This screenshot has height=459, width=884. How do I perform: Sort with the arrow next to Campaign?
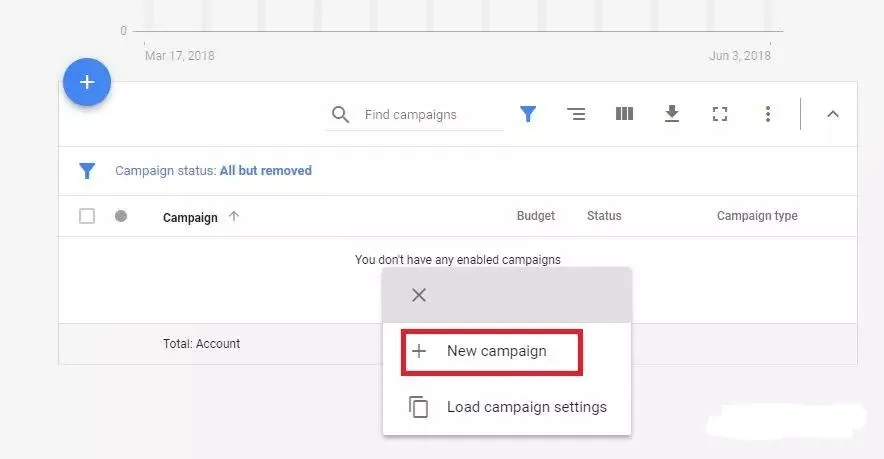click(234, 216)
